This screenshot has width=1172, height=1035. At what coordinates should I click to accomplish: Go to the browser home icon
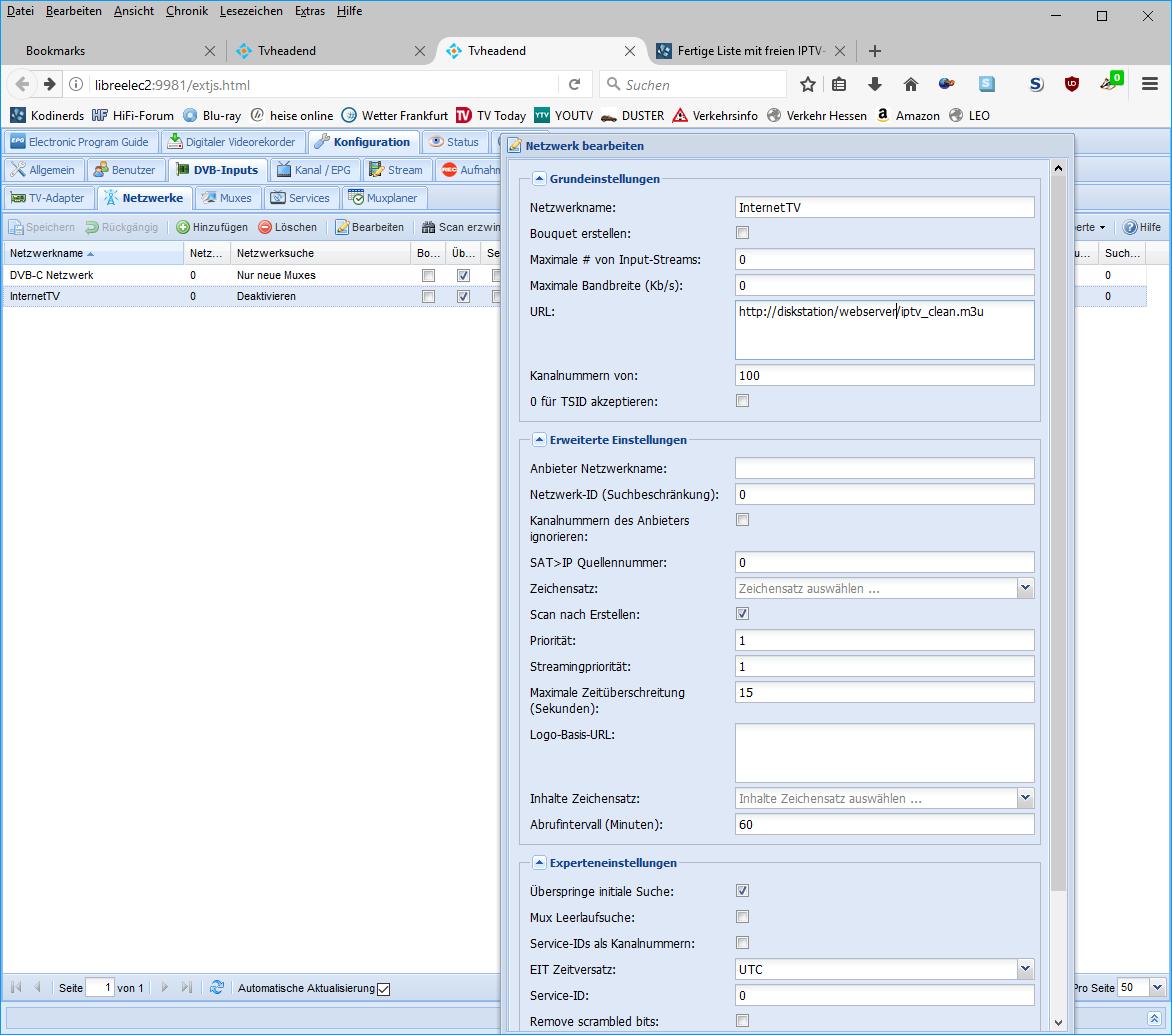point(910,84)
